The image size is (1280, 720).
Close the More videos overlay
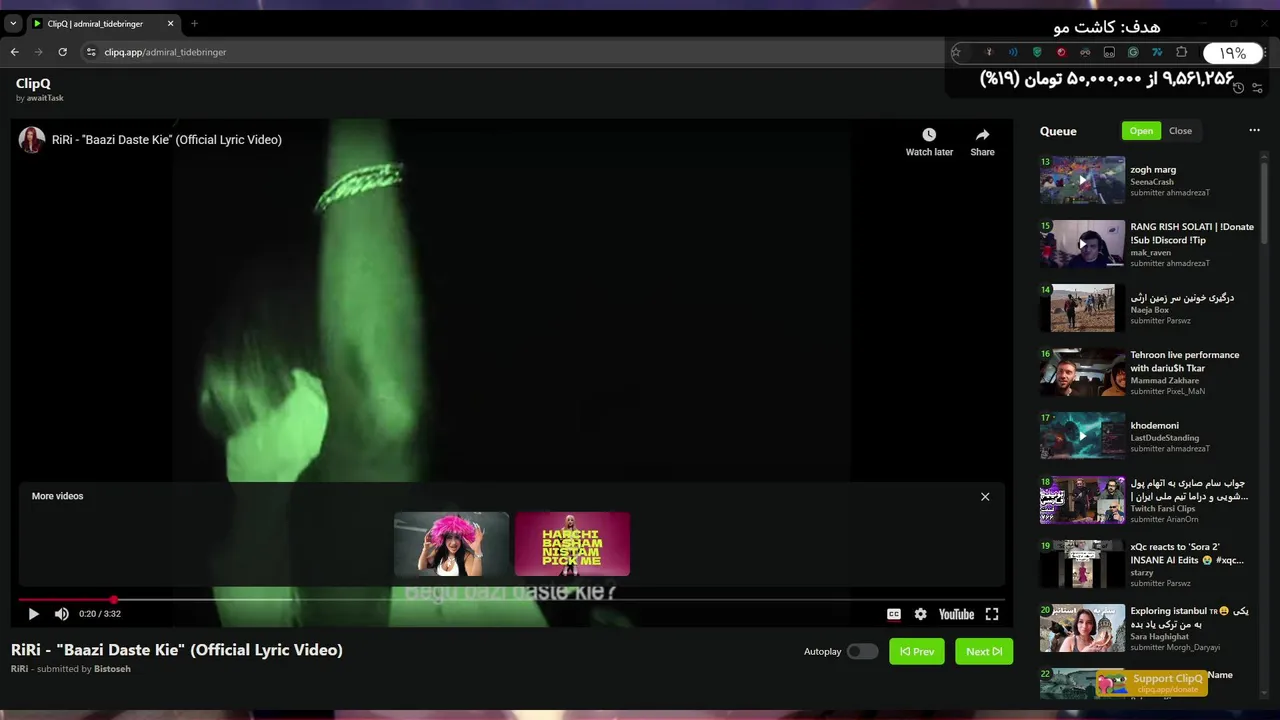click(x=985, y=496)
